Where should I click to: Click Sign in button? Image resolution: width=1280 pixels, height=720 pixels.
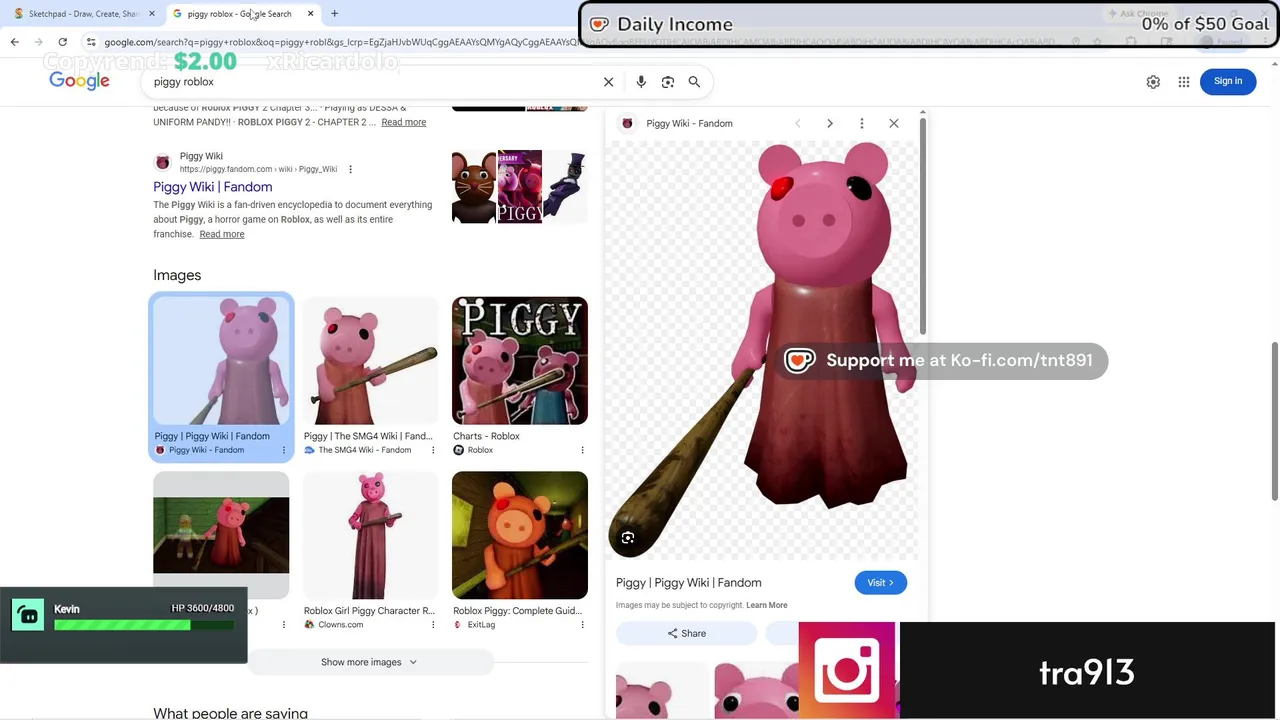1228,81
